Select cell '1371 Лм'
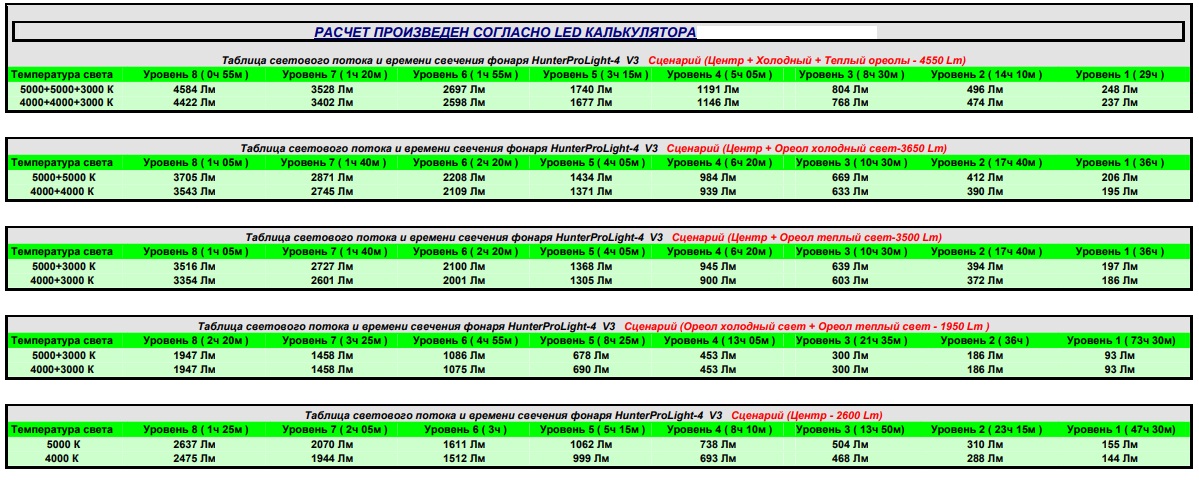Image resolution: width=1199 pixels, height=482 pixels. coord(596,190)
